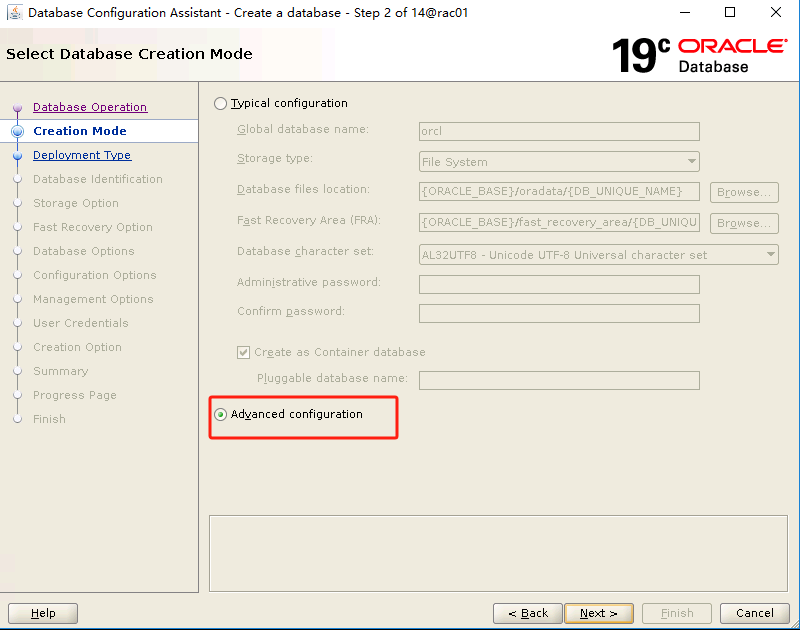Open the Deployment Type step link
The width and height of the screenshot is (800, 630).
pyautogui.click(x=82, y=155)
